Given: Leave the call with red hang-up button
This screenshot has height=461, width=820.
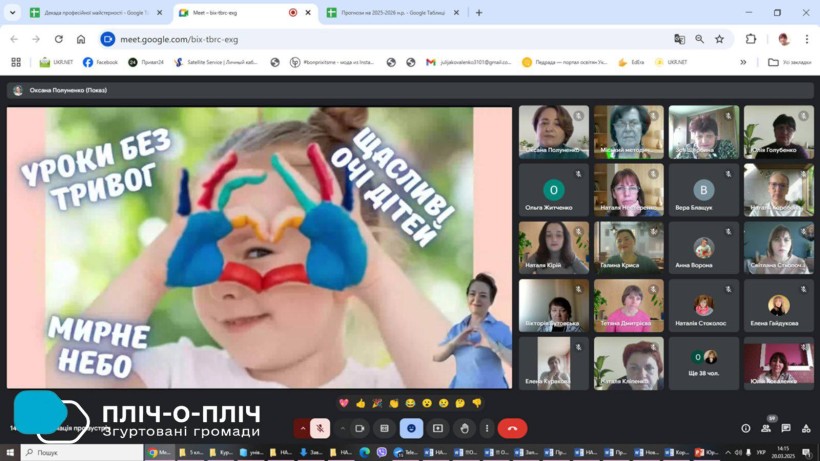Looking at the screenshot, I should (512, 429).
